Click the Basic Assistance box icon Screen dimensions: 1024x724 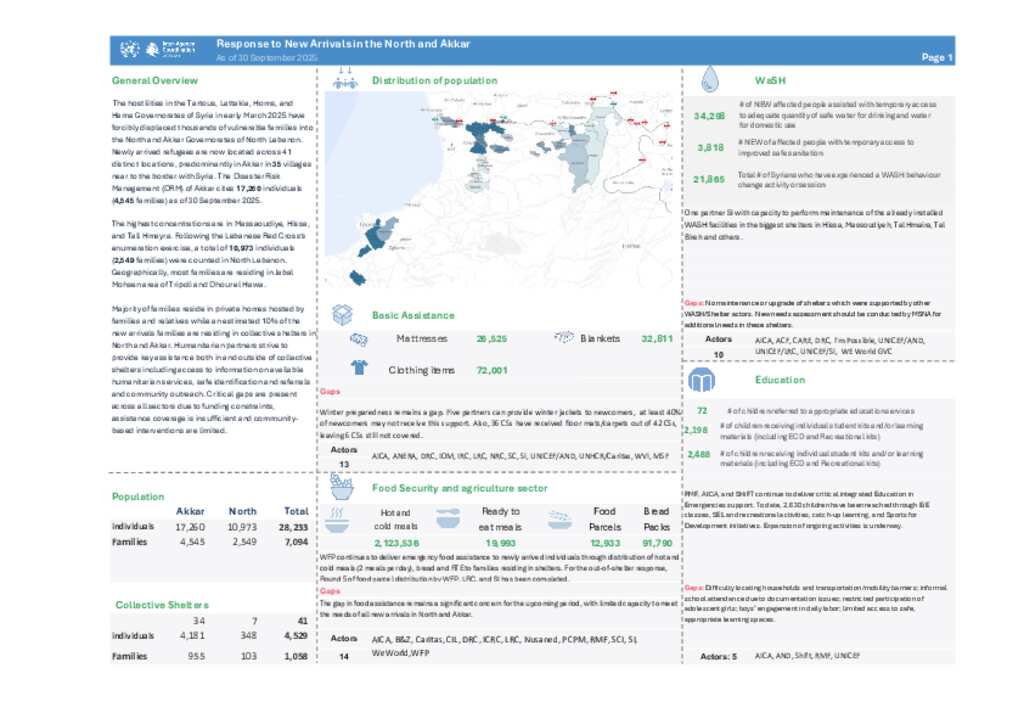click(342, 314)
